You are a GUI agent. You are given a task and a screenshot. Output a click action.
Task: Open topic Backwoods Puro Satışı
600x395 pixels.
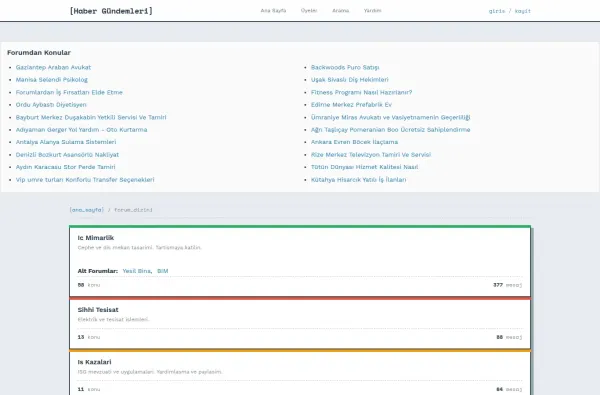click(345, 67)
